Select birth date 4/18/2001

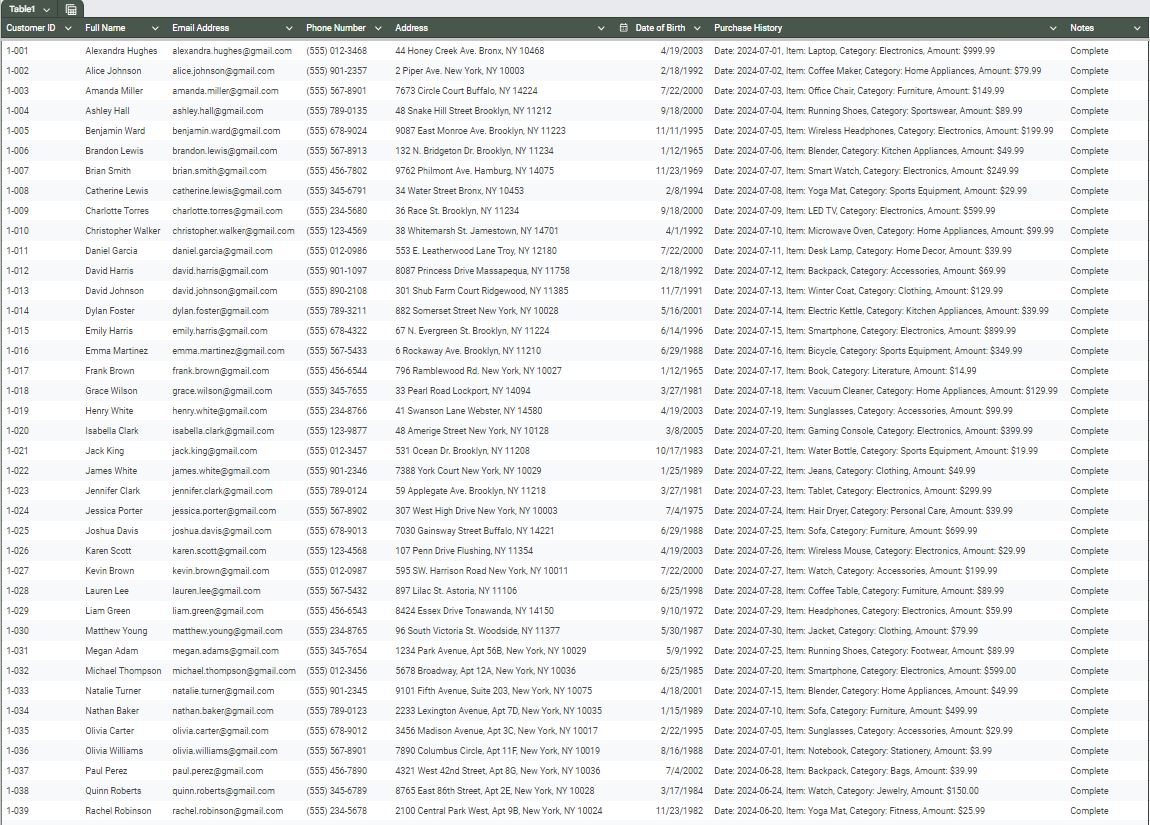(x=681, y=691)
